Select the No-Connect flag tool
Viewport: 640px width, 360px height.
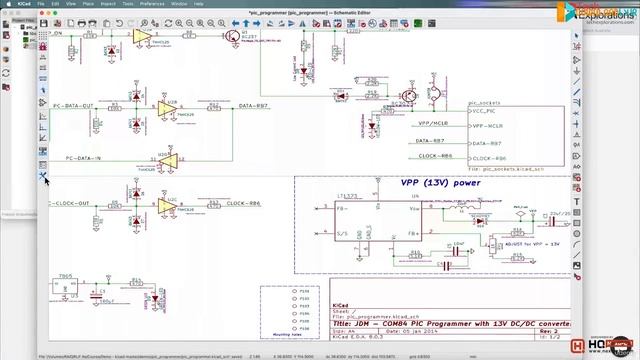tap(576, 113)
